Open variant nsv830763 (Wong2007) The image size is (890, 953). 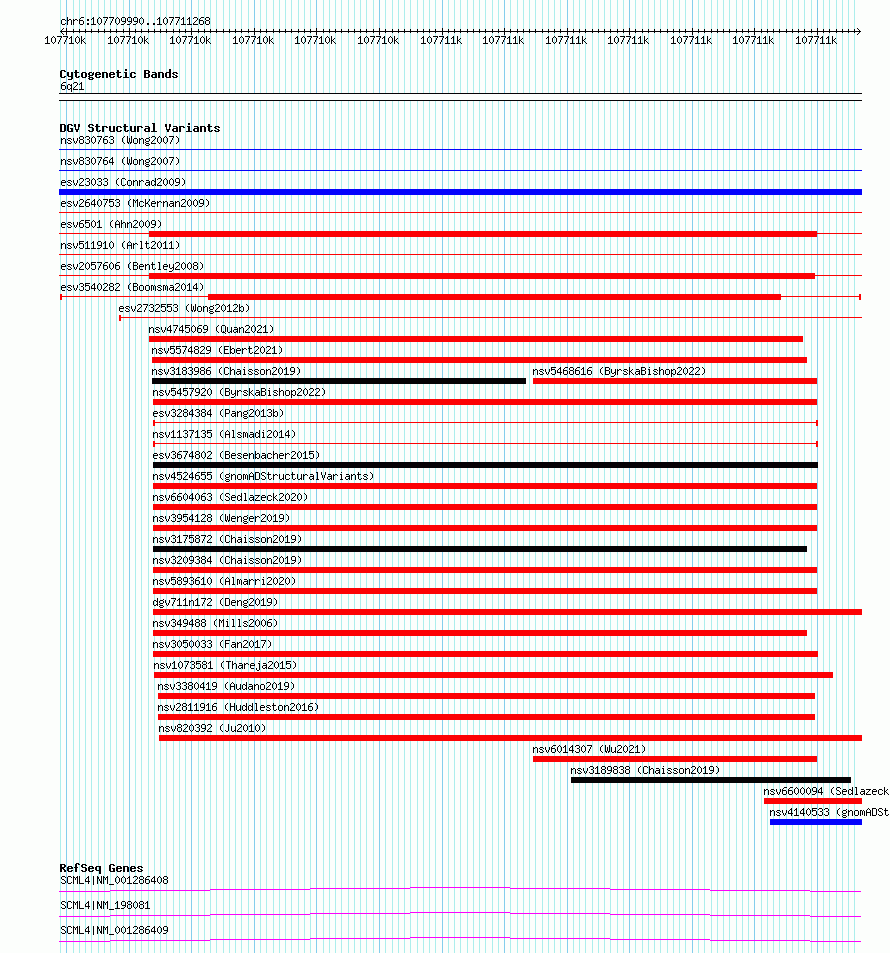(x=120, y=140)
